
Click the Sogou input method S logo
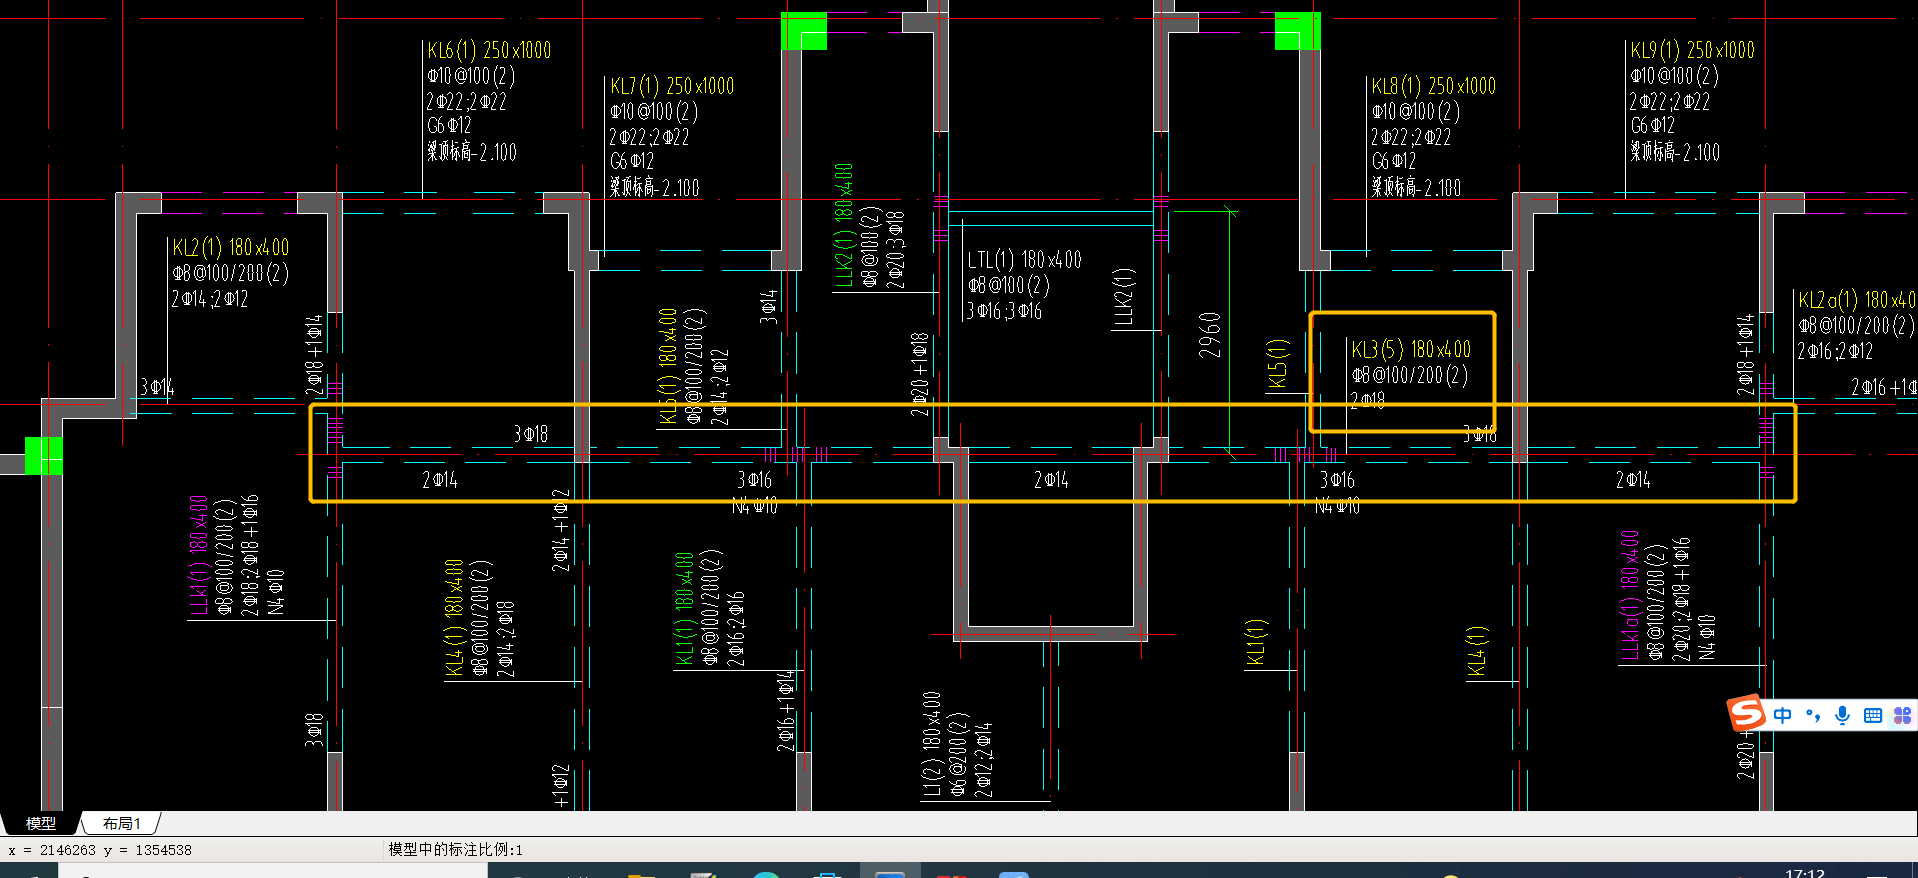1746,713
